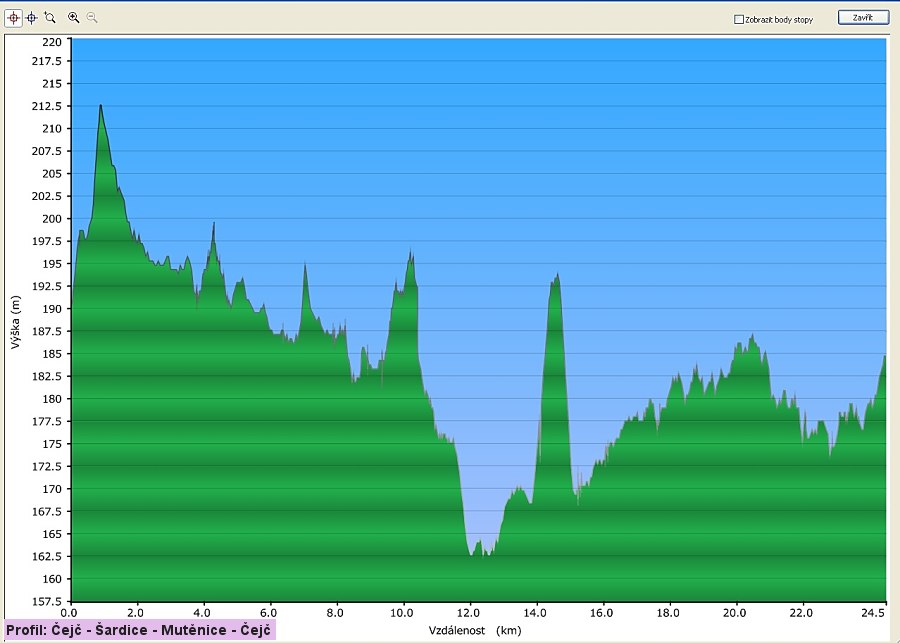This screenshot has width=900, height=643.
Task: Click the 157.5 label on the elevation axis
Action: point(49,601)
